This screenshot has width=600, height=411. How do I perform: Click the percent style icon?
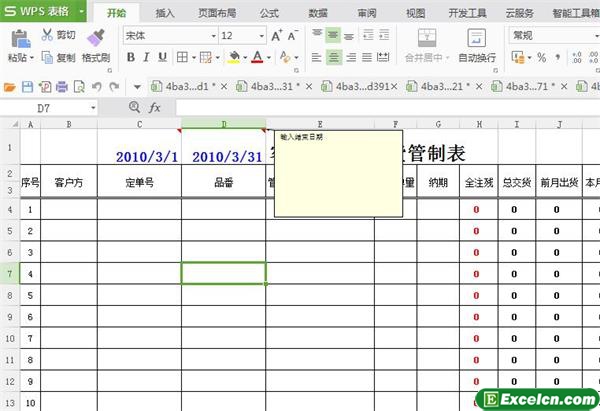tap(541, 57)
